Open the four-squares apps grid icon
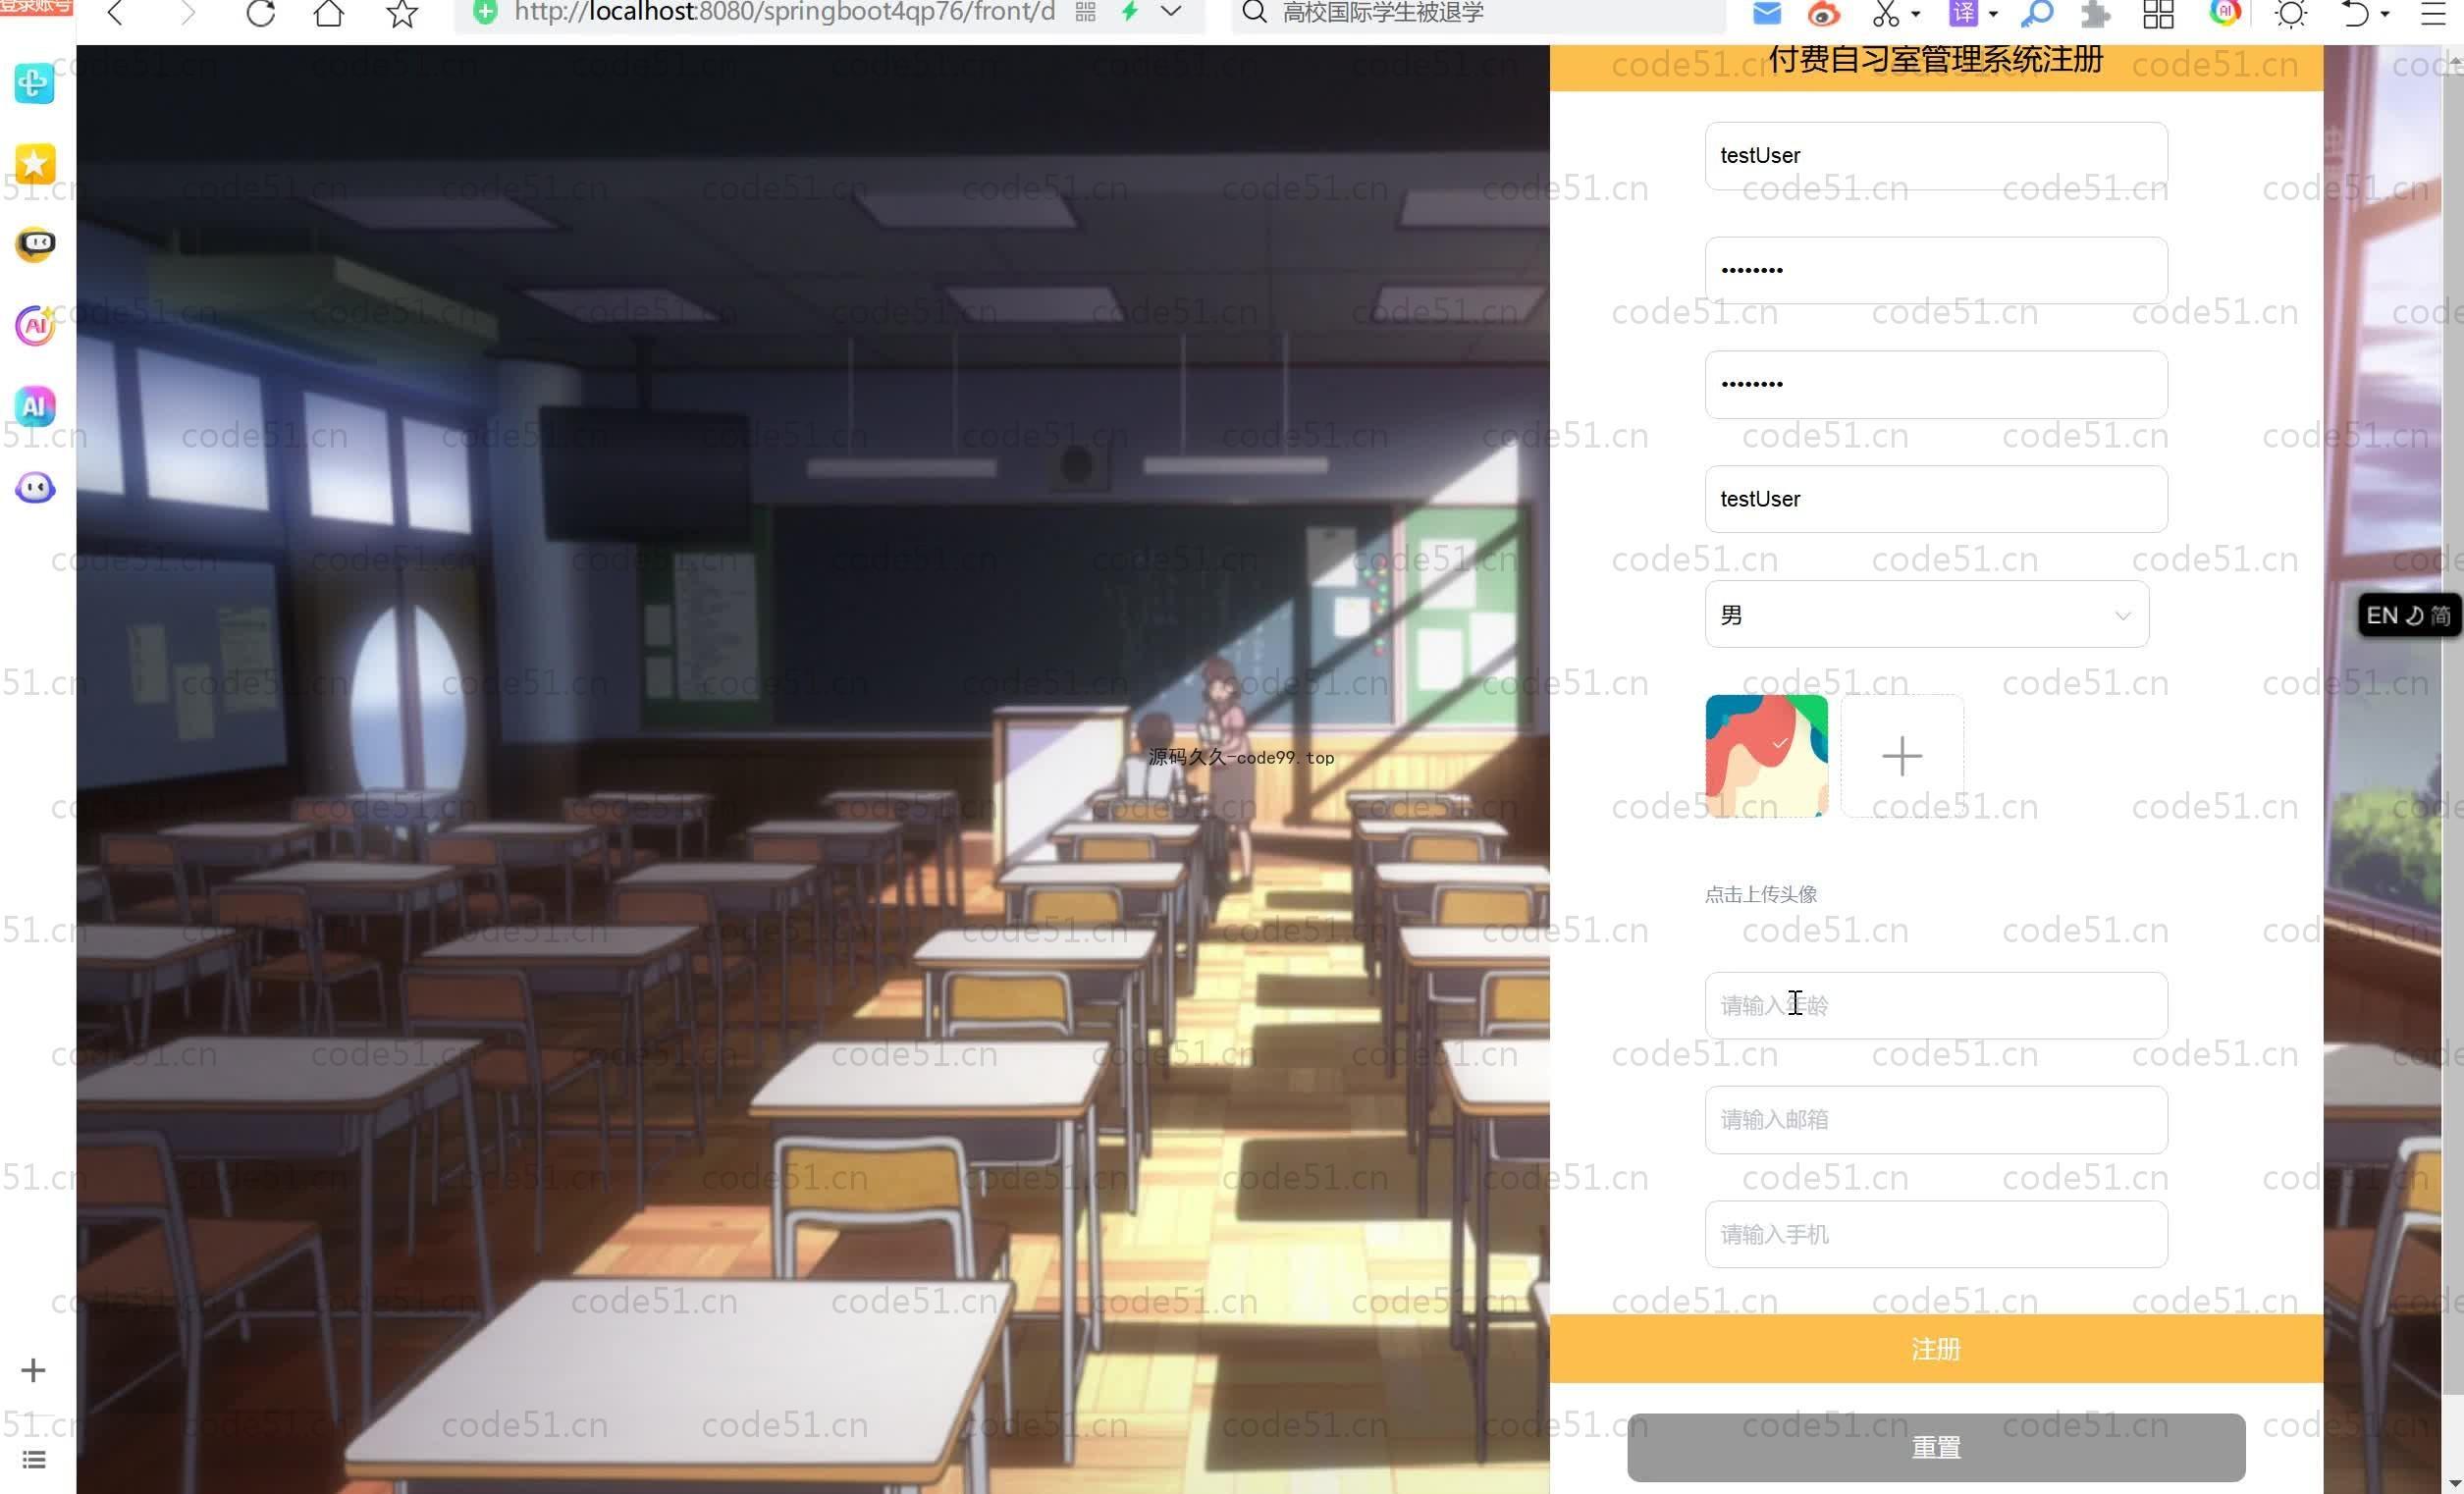The image size is (2464, 1494). pyautogui.click(x=2158, y=13)
